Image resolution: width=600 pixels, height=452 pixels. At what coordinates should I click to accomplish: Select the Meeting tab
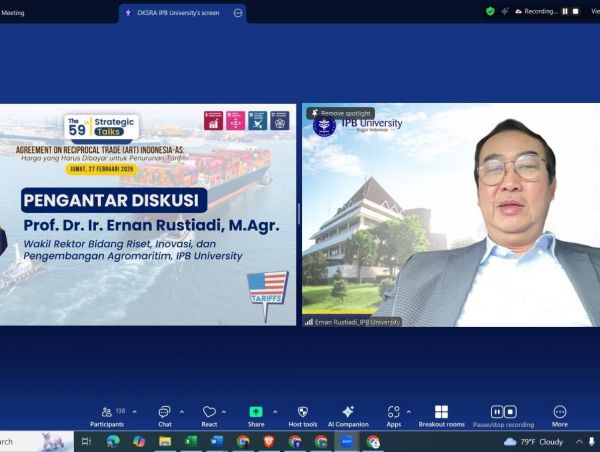[13, 13]
